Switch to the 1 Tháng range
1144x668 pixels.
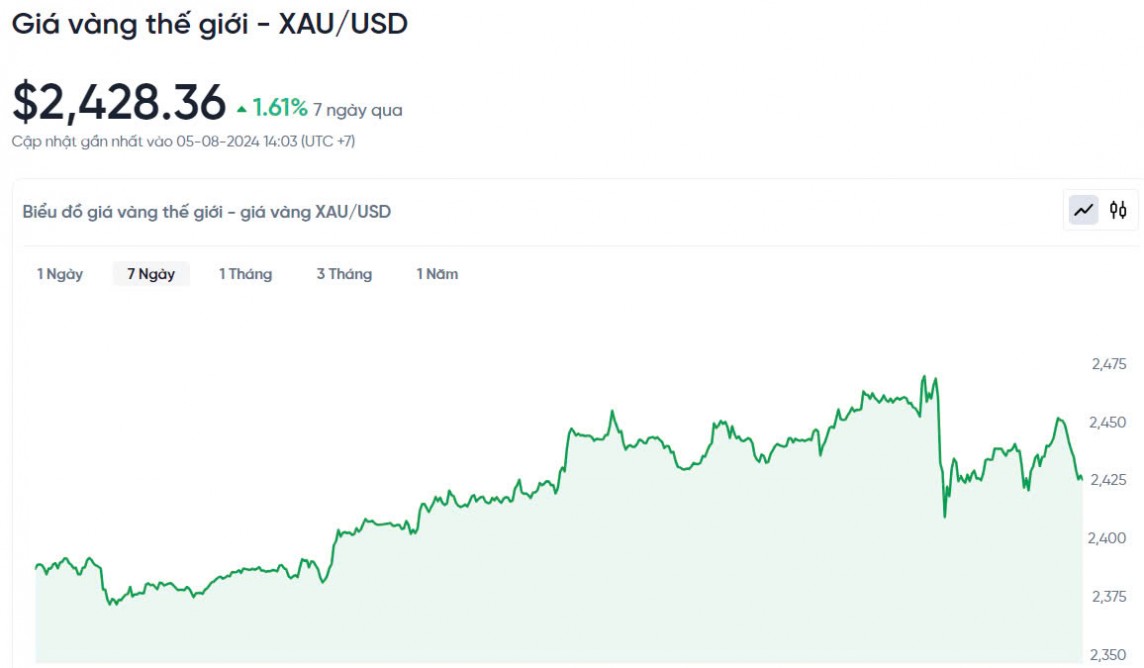pos(245,274)
